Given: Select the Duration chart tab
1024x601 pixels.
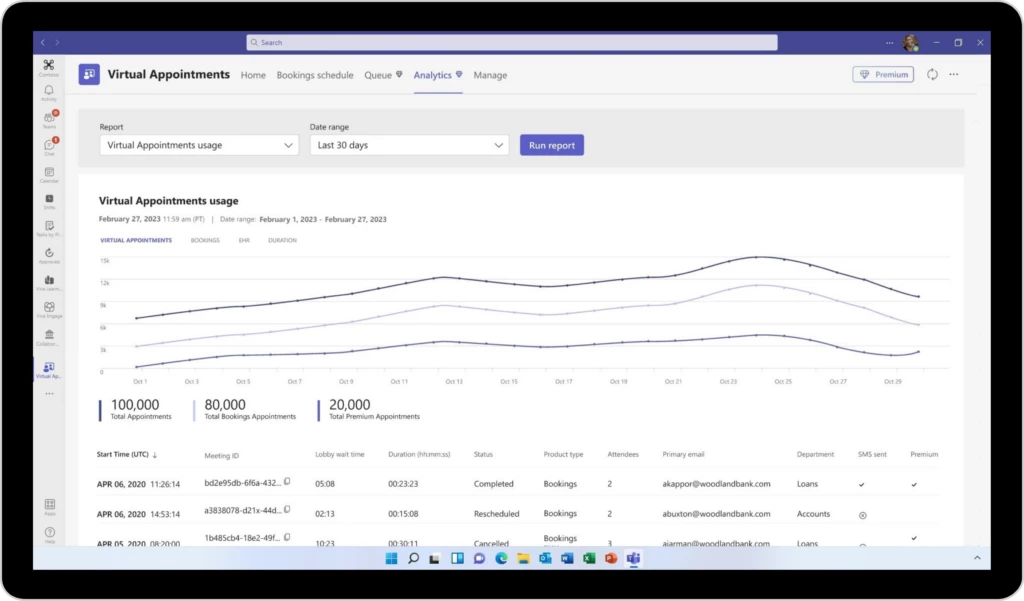Looking at the screenshot, I should click(x=282, y=240).
